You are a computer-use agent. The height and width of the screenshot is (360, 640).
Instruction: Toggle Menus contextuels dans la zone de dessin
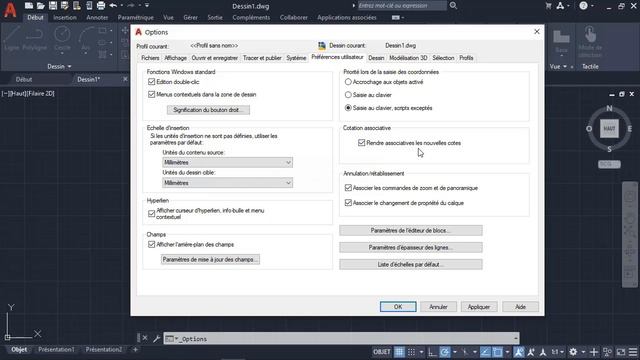(151, 95)
